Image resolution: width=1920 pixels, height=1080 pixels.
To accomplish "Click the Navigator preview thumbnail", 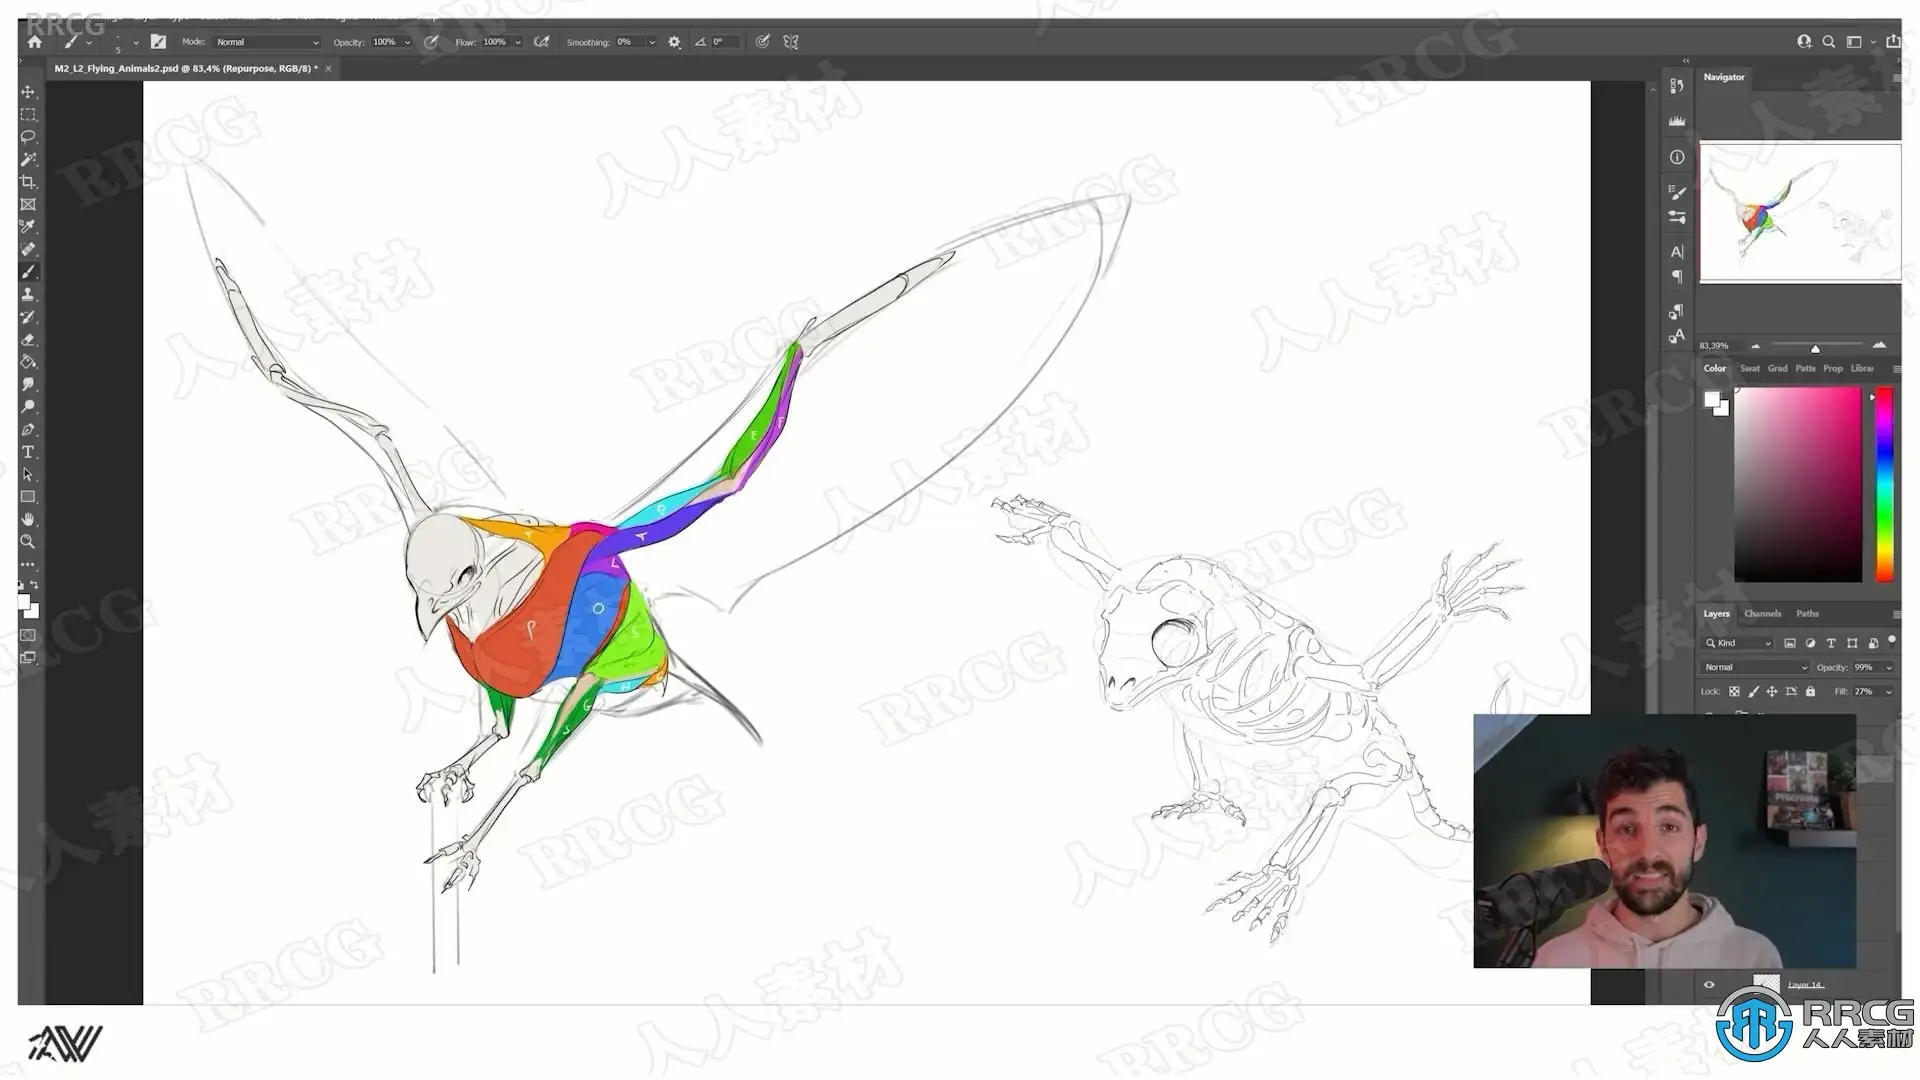I will tap(1799, 212).
